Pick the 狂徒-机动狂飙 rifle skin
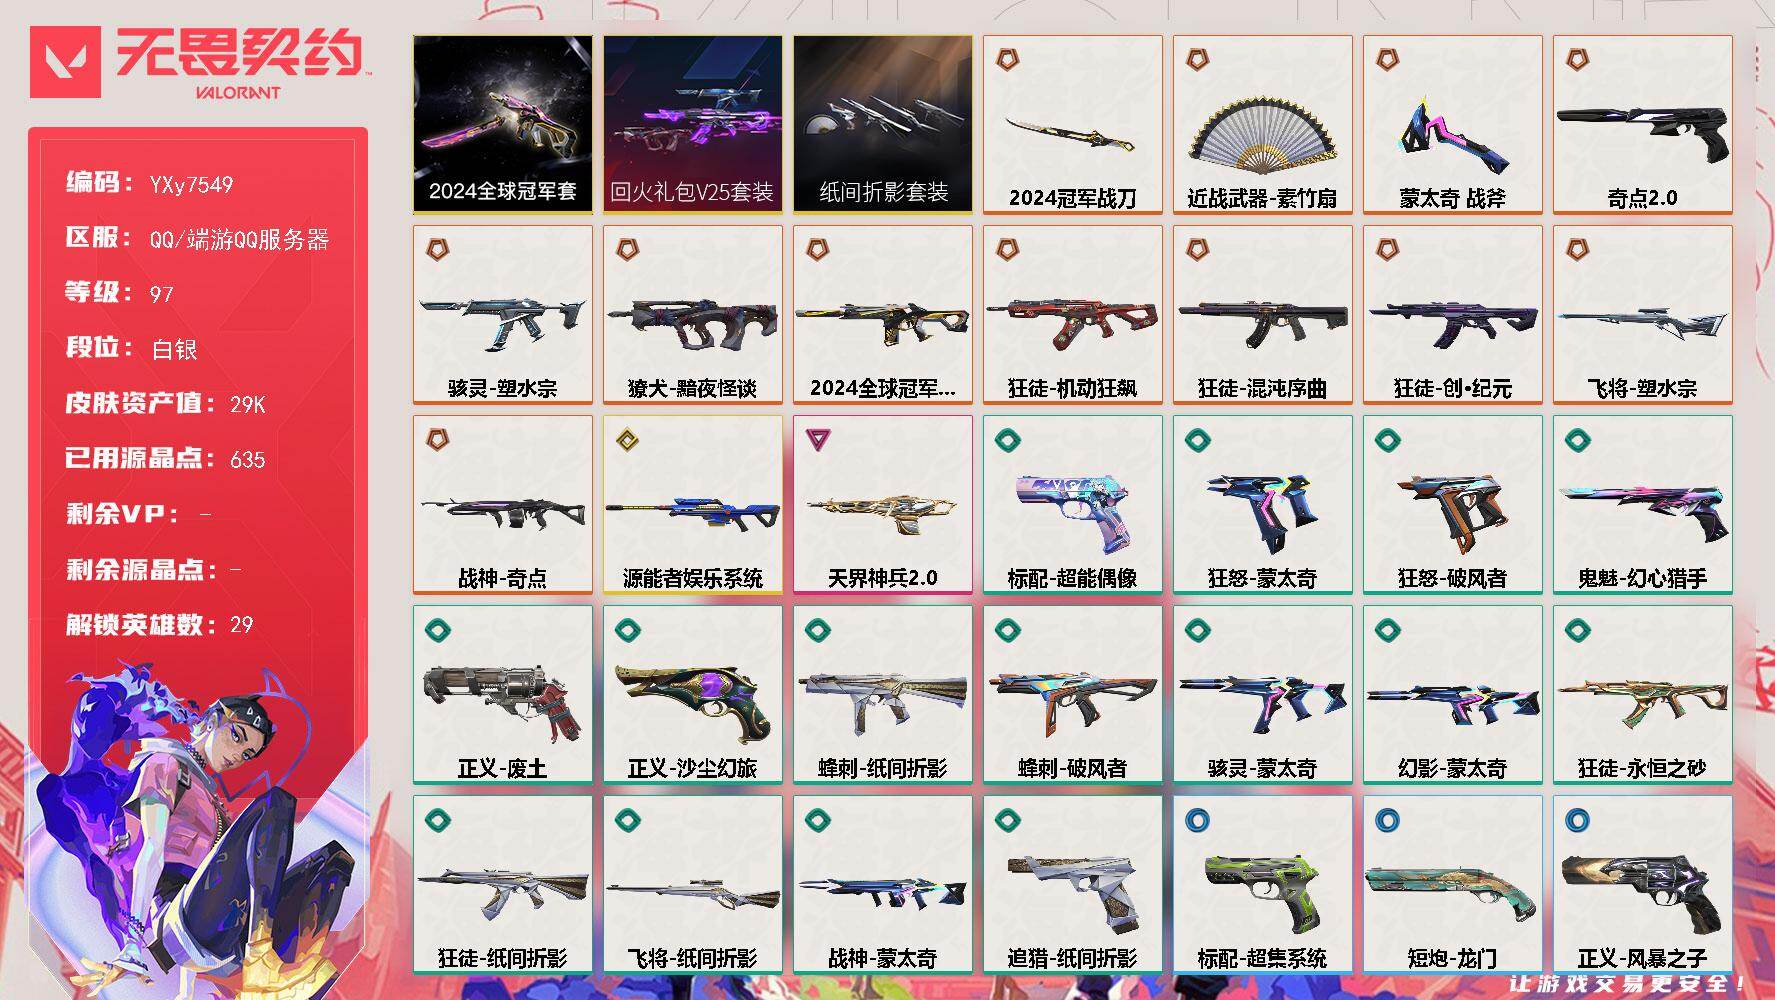Screen dimensions: 1775x1000 [x=1073, y=315]
